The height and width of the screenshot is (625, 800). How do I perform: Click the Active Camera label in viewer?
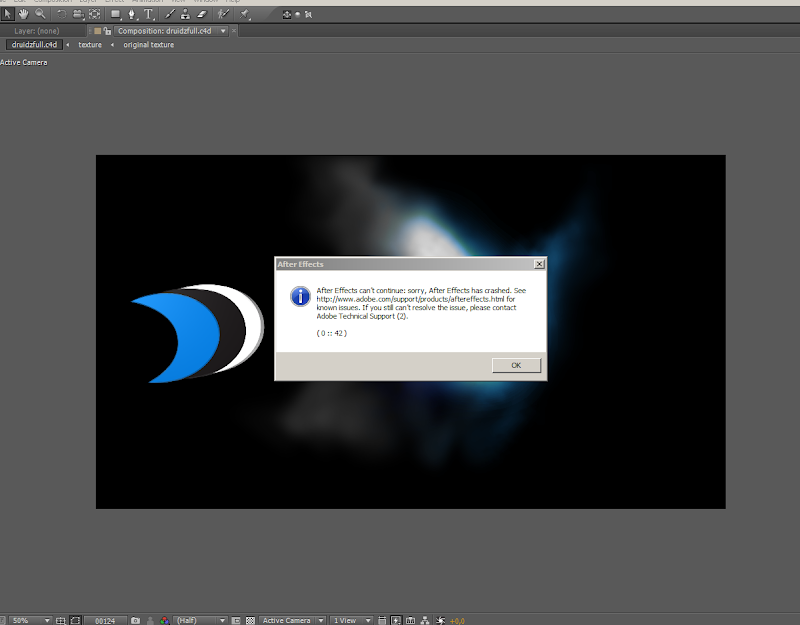[23, 62]
